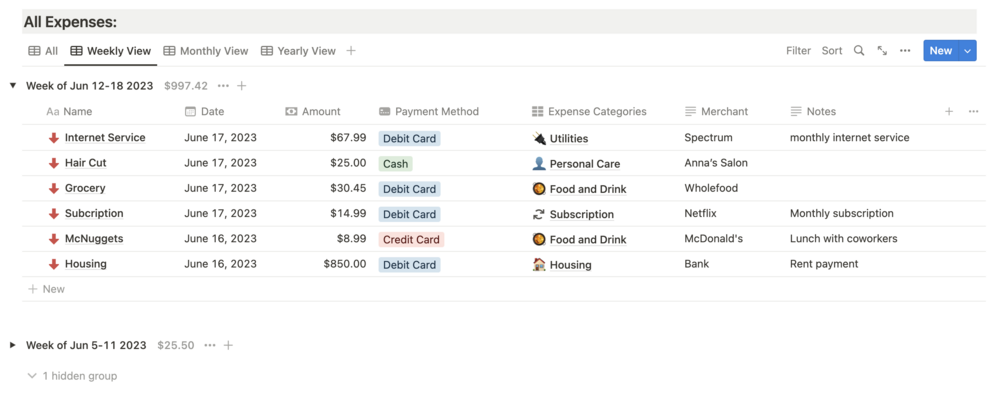Click the Filter button
Viewport: 1005px width, 398px height.
(799, 51)
